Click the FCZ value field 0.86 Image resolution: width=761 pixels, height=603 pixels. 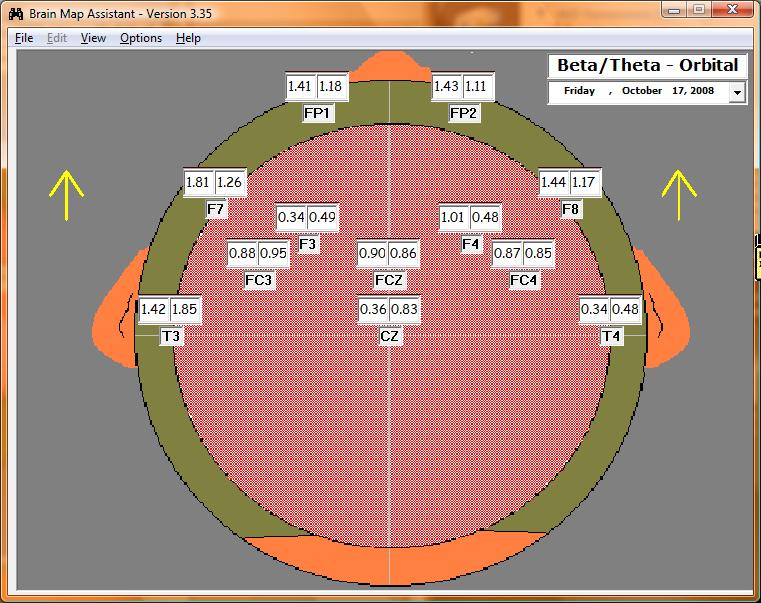403,253
